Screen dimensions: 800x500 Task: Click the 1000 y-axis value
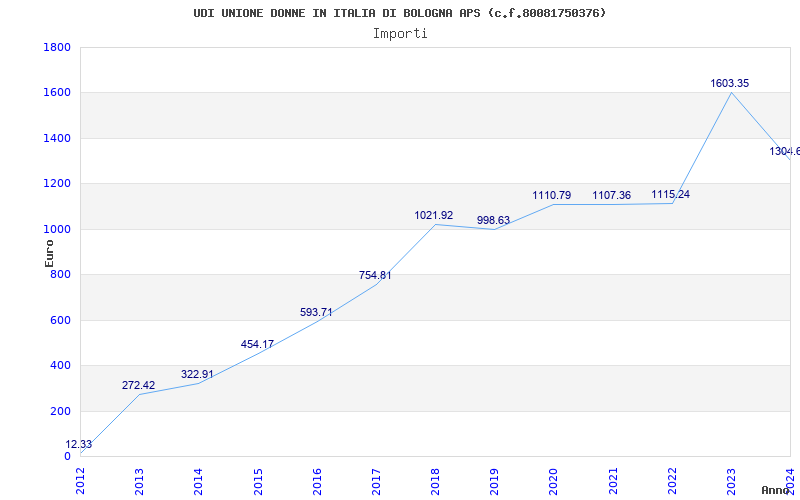pyautogui.click(x=57, y=230)
